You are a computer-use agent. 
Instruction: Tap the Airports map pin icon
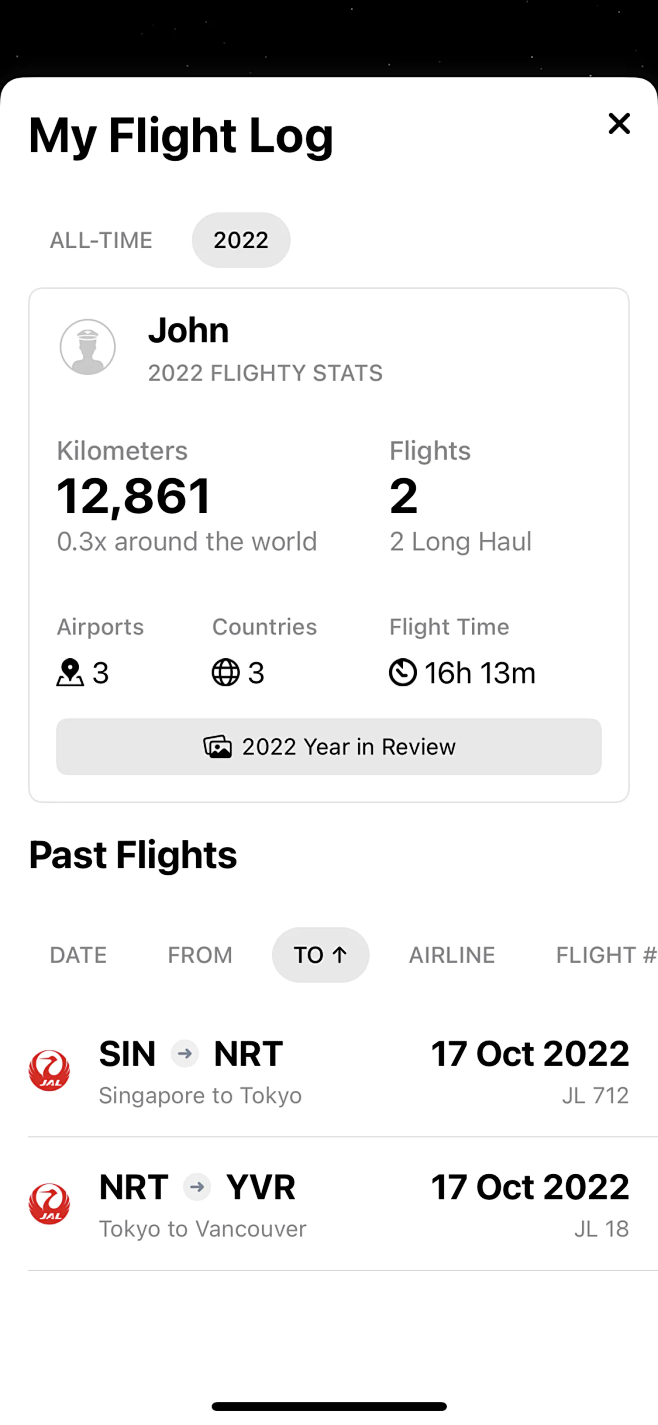(70, 673)
